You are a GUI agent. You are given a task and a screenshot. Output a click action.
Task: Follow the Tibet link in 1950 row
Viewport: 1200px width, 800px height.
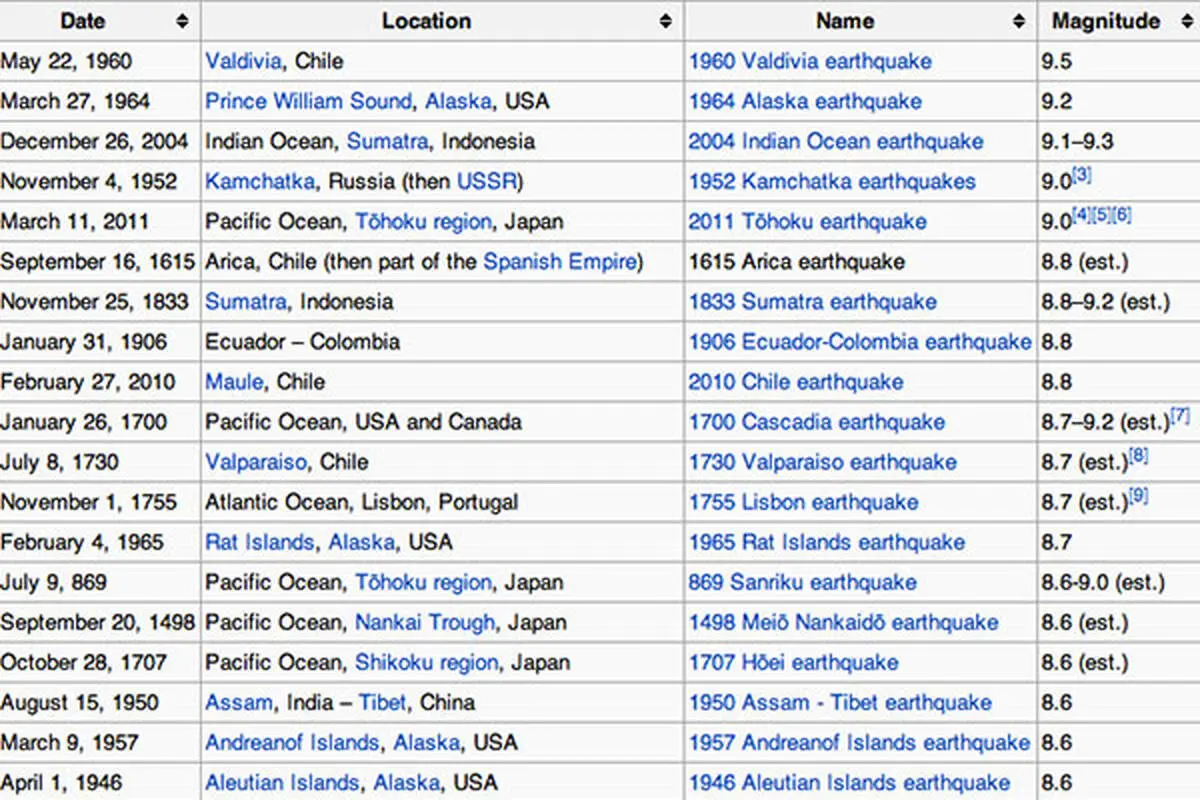pos(383,702)
